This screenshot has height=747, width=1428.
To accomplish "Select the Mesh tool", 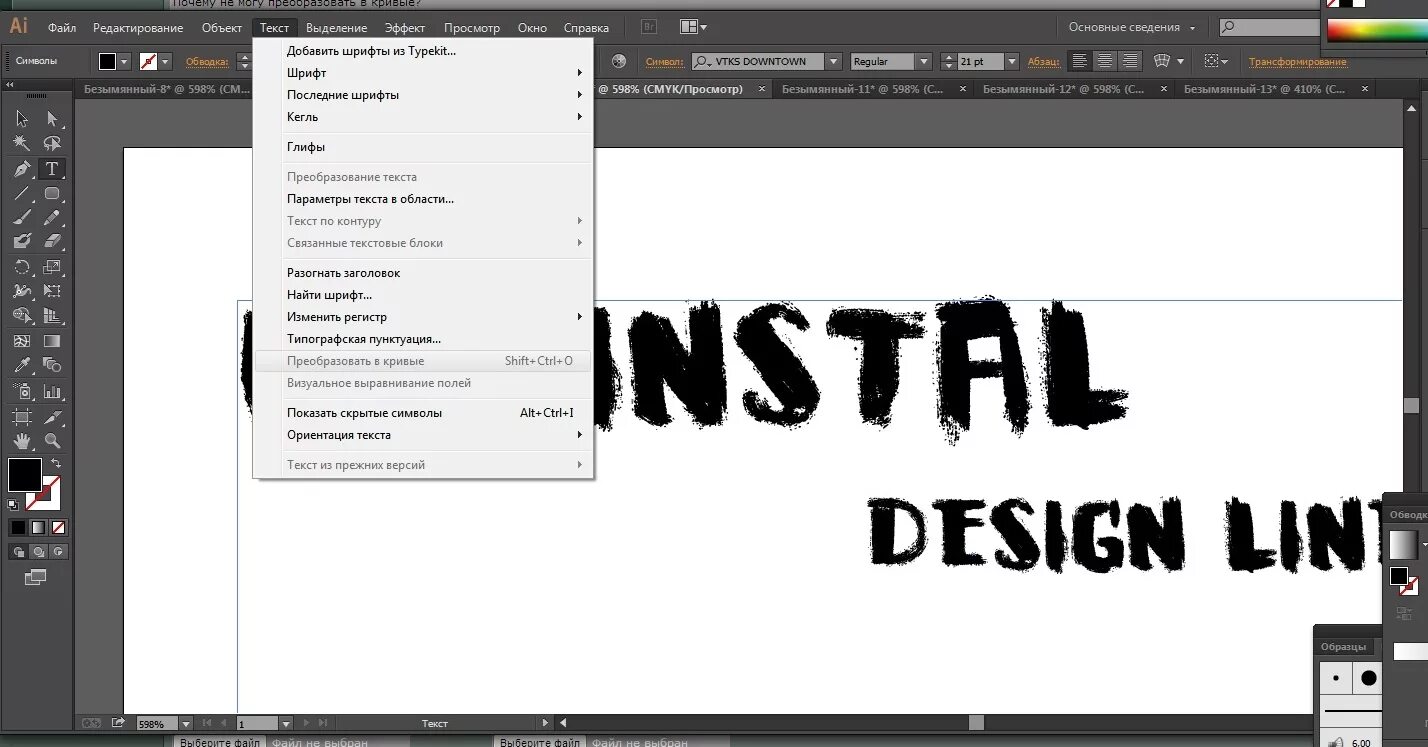I will pos(22,341).
